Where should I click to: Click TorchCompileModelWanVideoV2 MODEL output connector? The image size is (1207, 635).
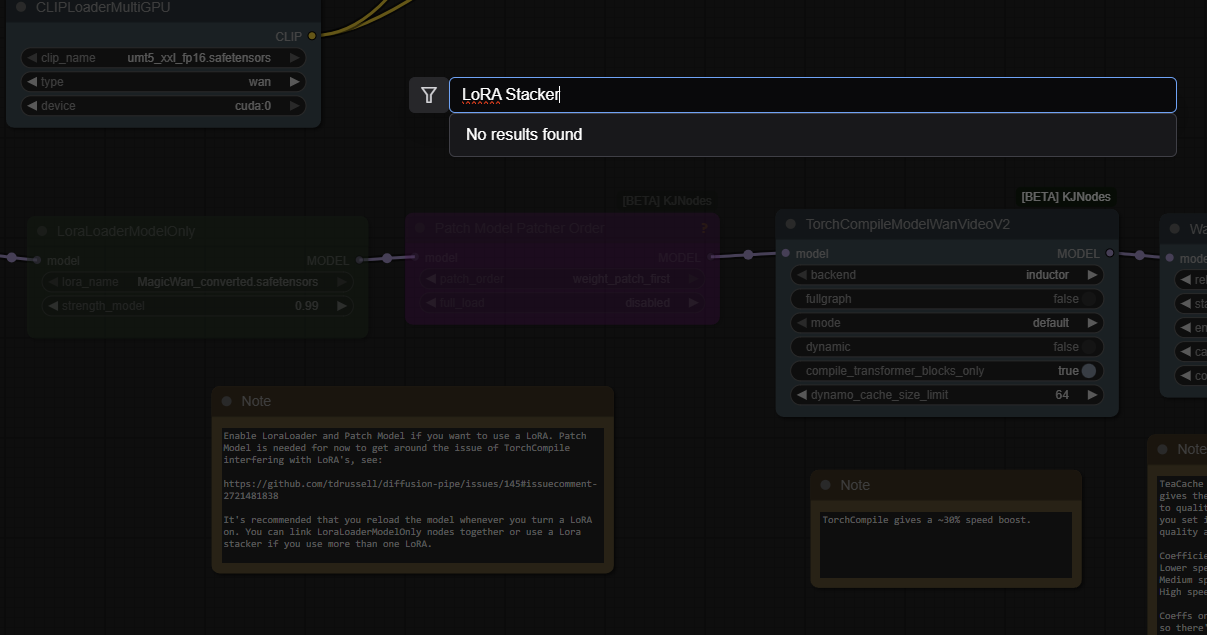(1109, 254)
